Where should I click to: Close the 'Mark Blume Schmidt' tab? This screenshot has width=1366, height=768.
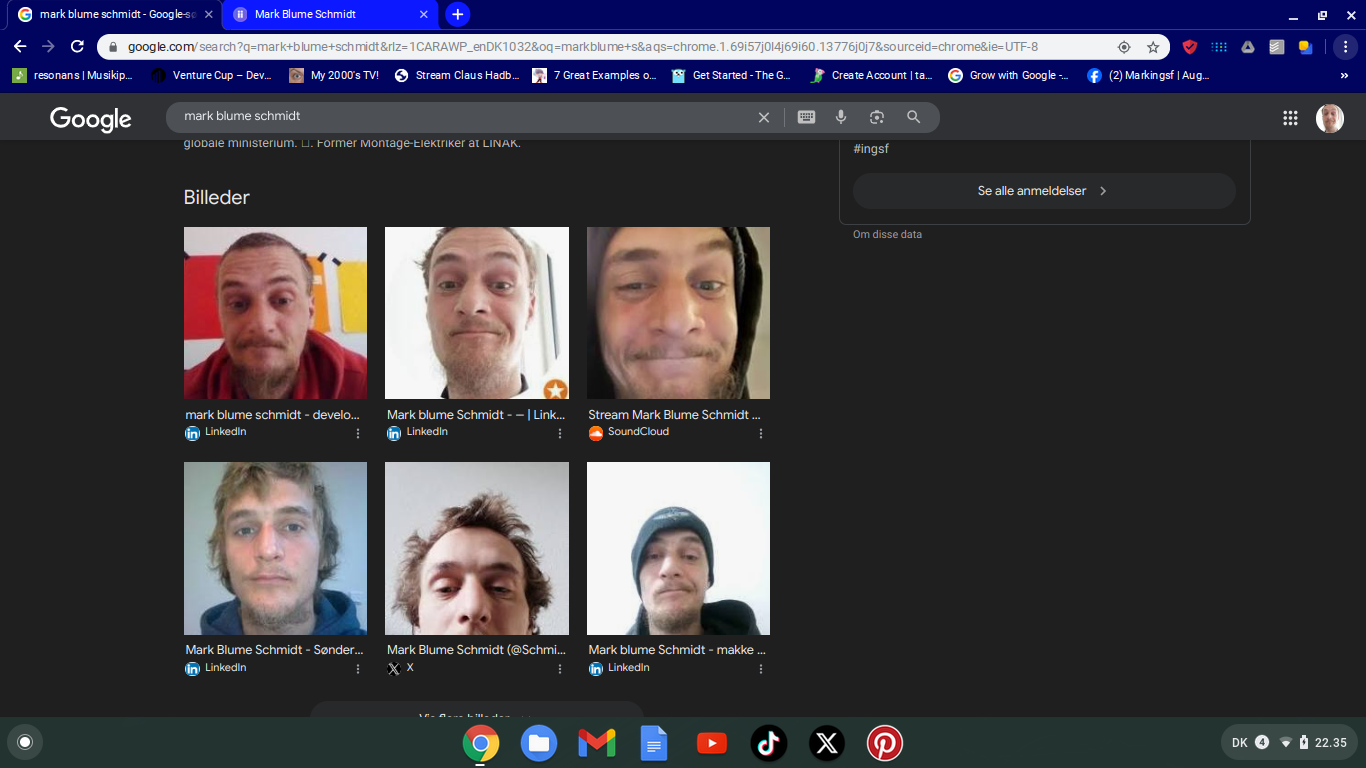(424, 15)
